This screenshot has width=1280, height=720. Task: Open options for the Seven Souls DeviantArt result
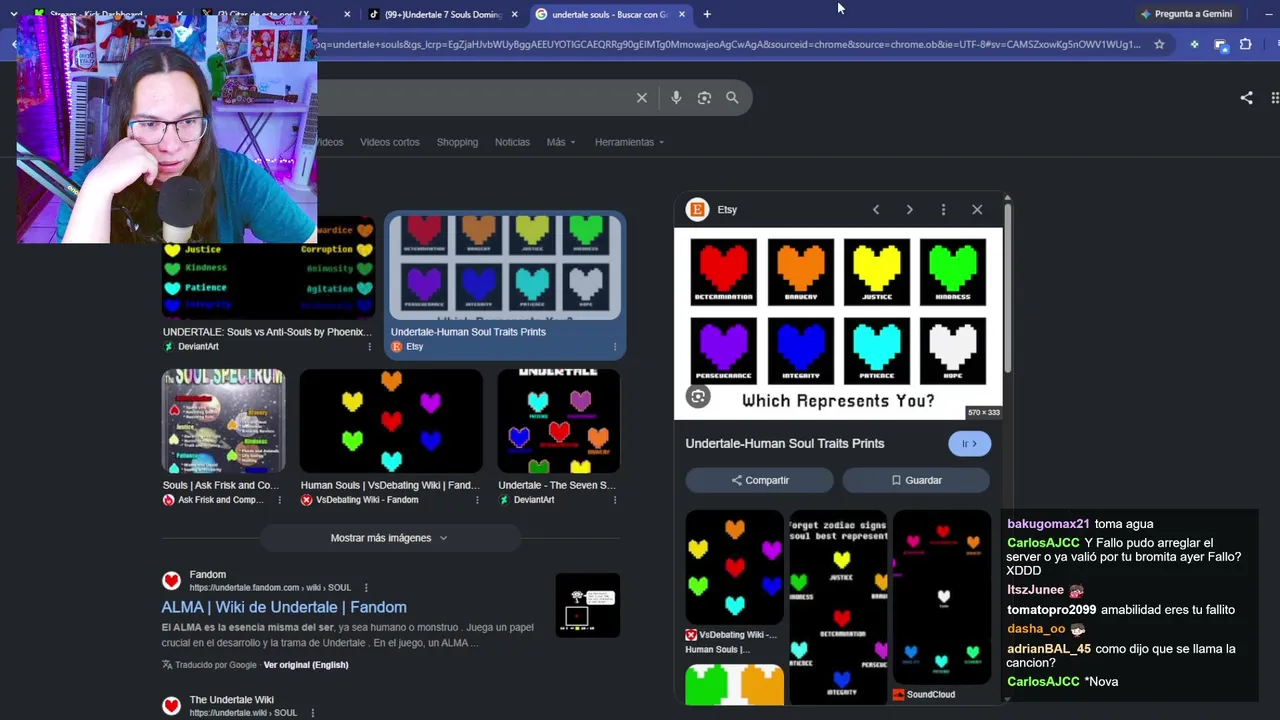(x=614, y=500)
